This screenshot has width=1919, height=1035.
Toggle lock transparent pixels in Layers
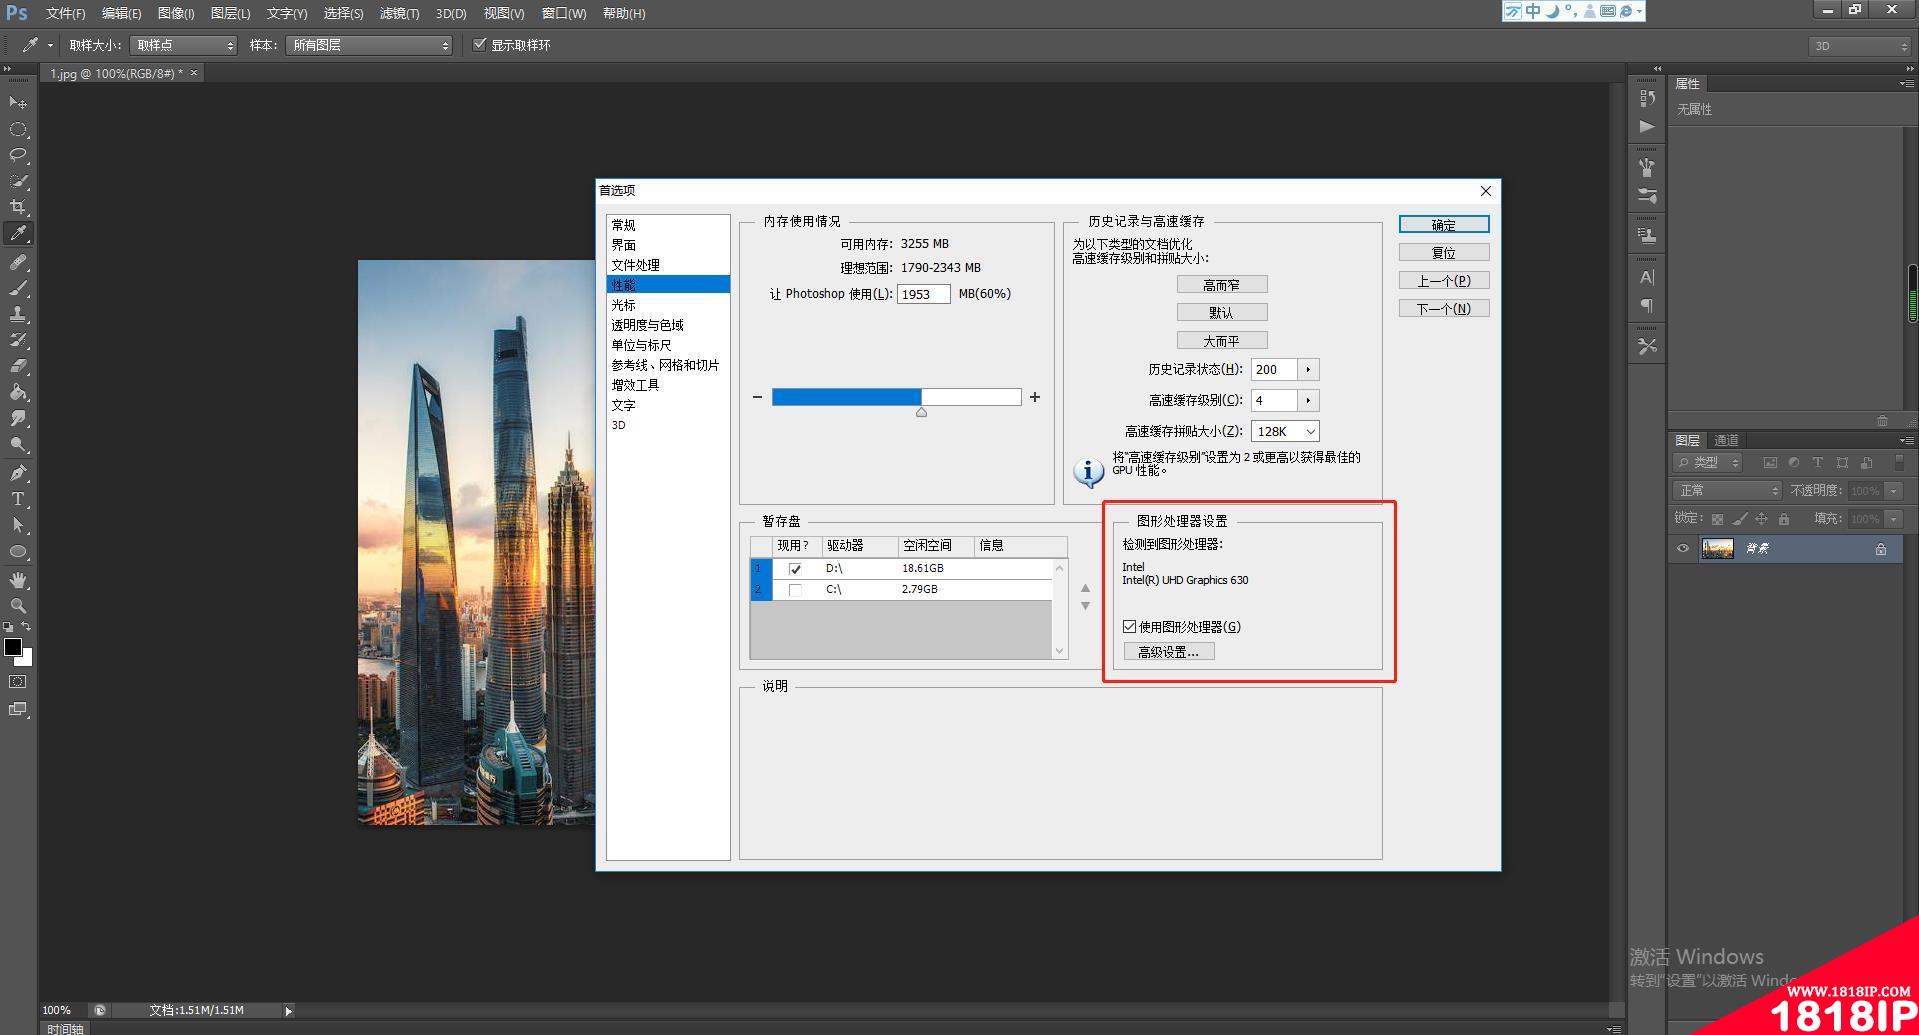click(1717, 519)
